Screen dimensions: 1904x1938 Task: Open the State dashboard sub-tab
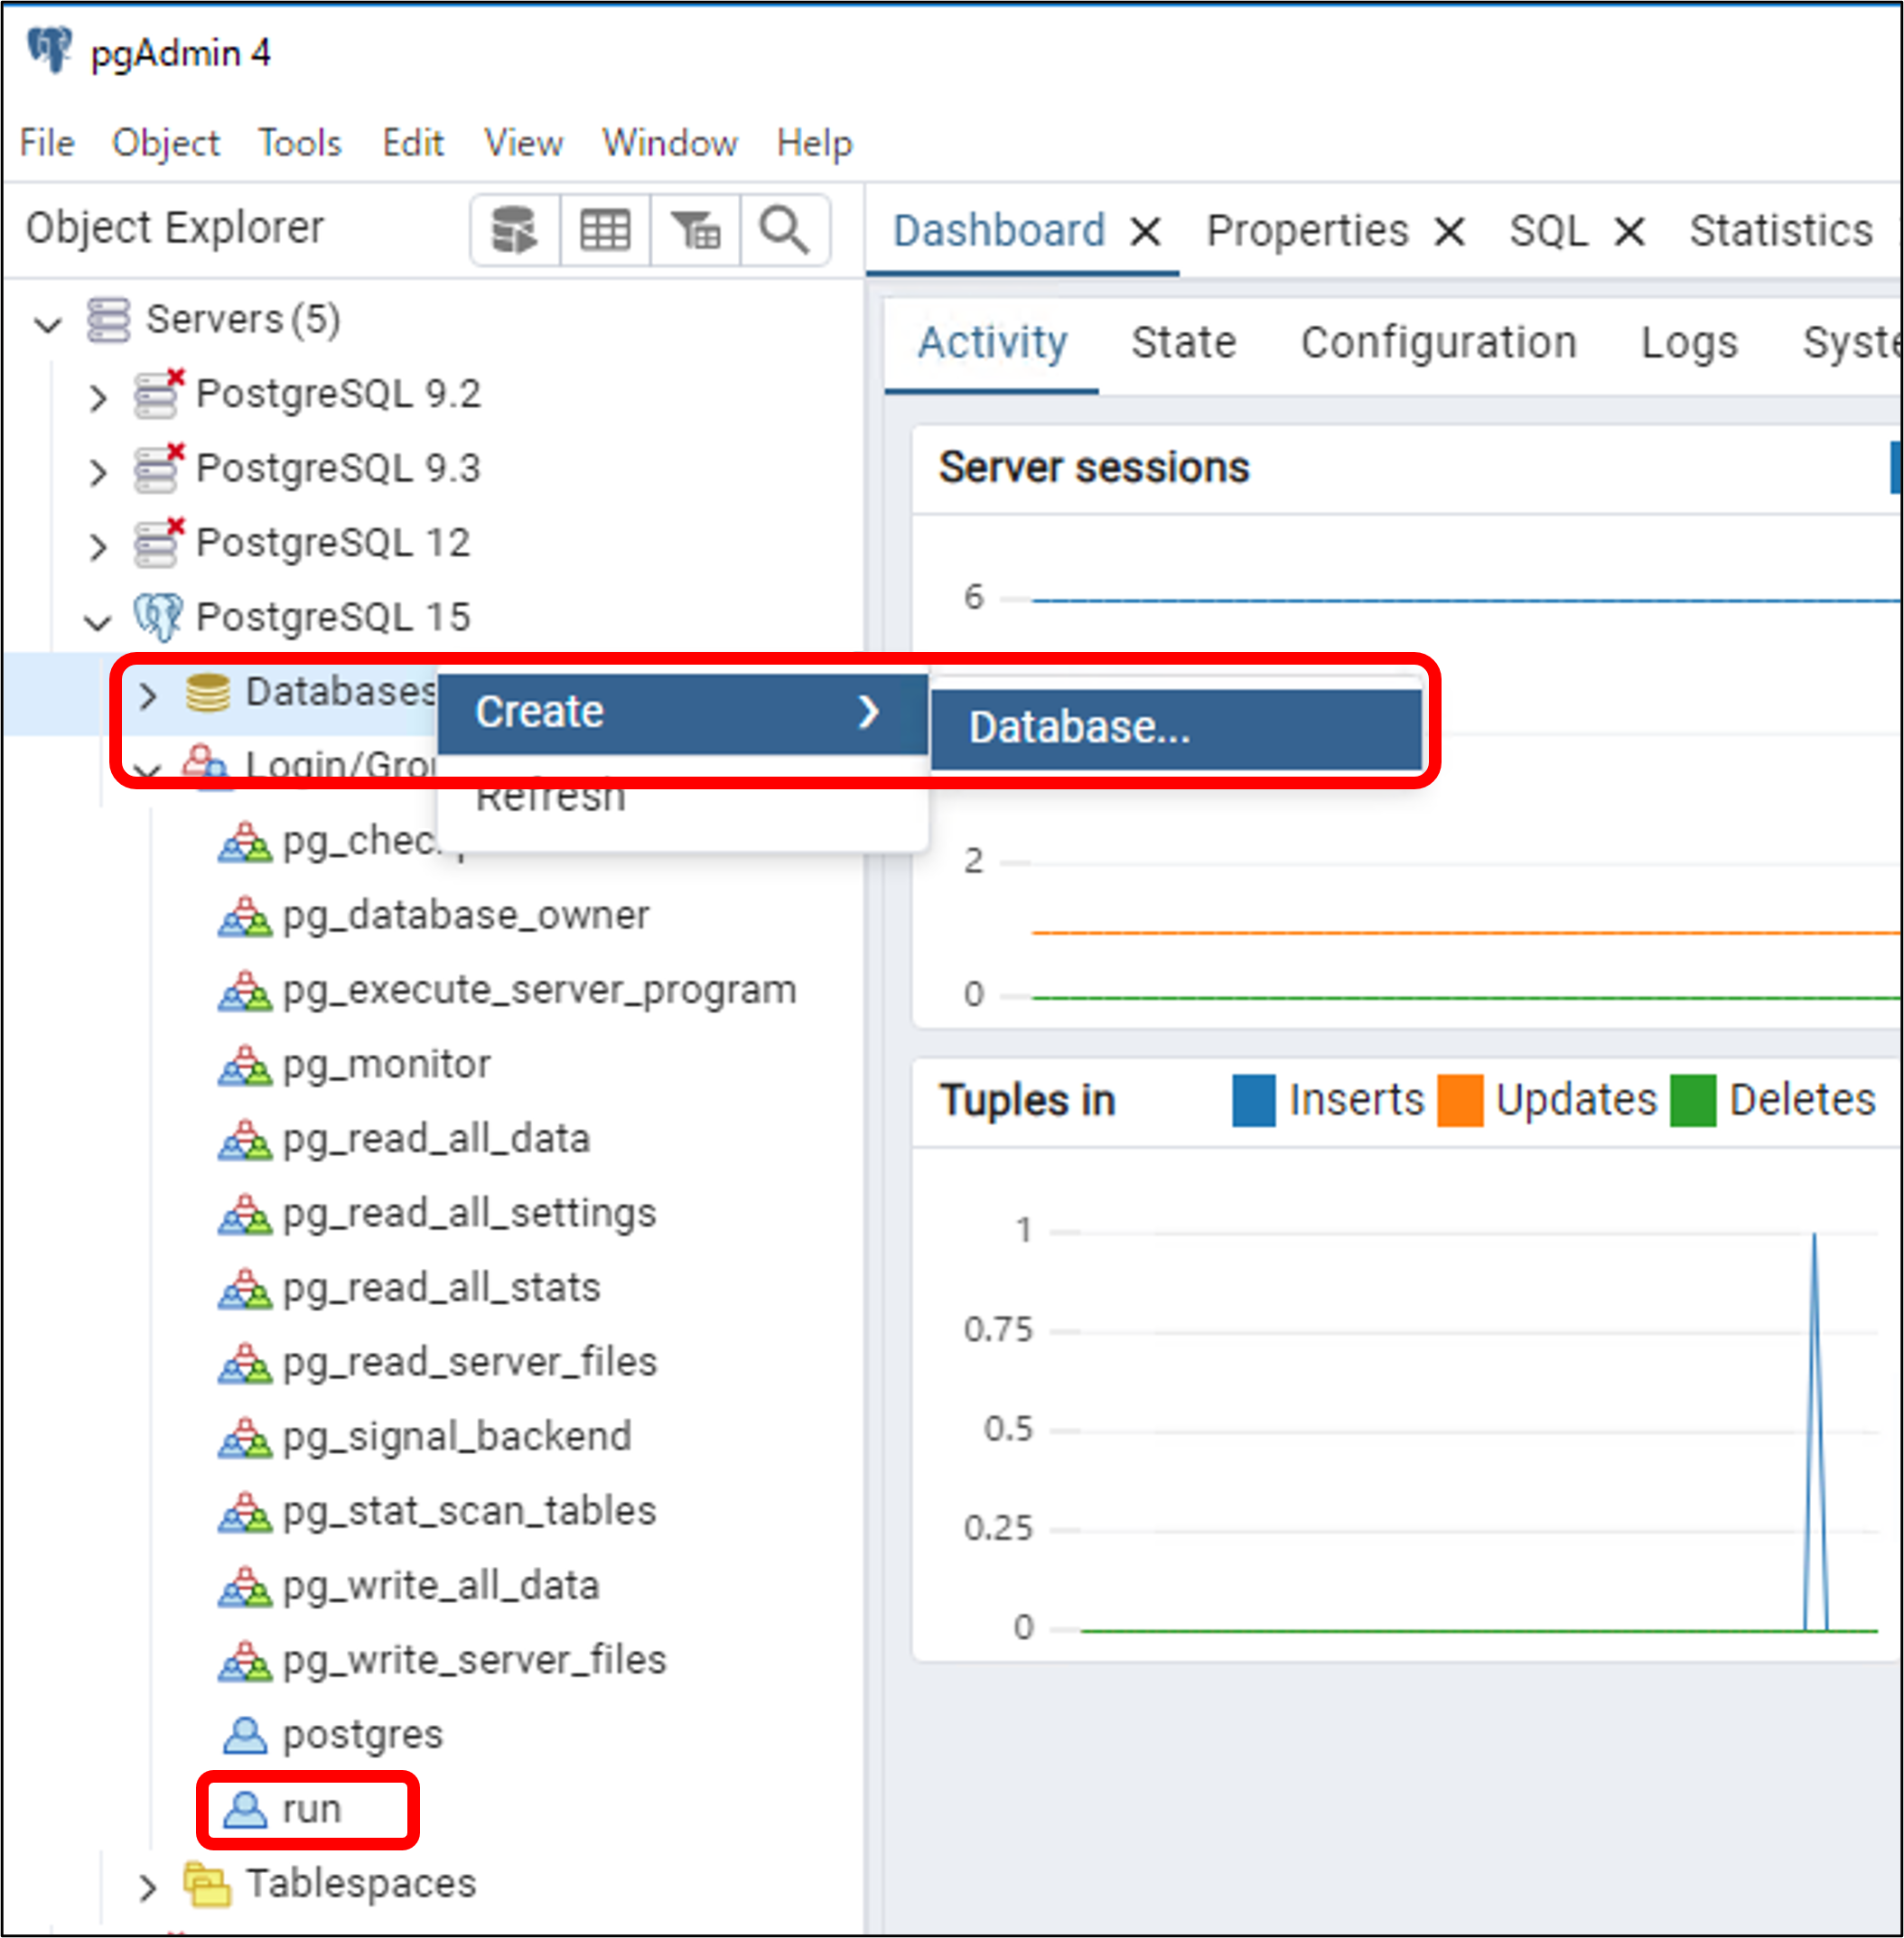[1184, 343]
